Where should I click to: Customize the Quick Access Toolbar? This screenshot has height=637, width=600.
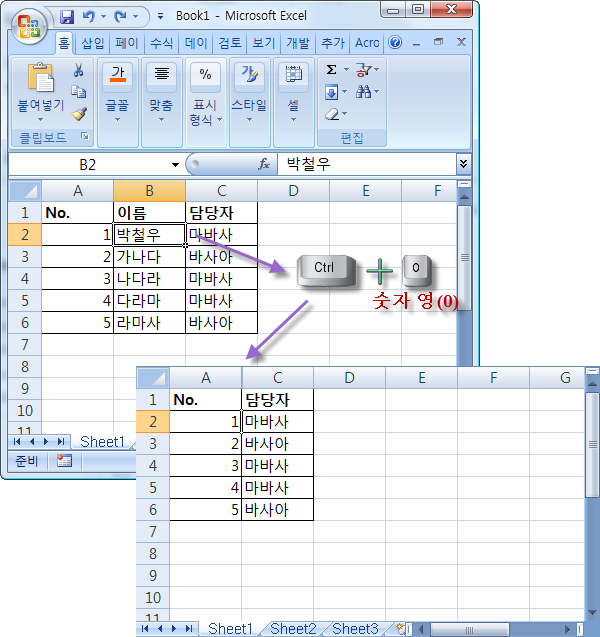coord(160,16)
